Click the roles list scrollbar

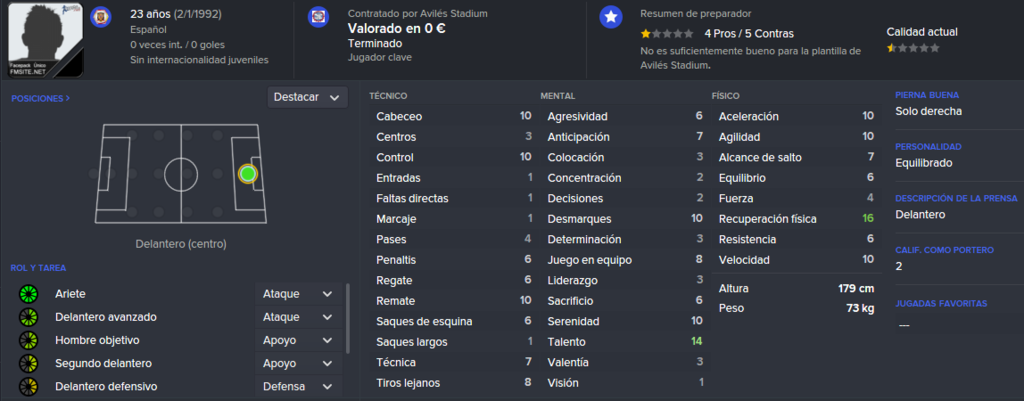(x=347, y=318)
